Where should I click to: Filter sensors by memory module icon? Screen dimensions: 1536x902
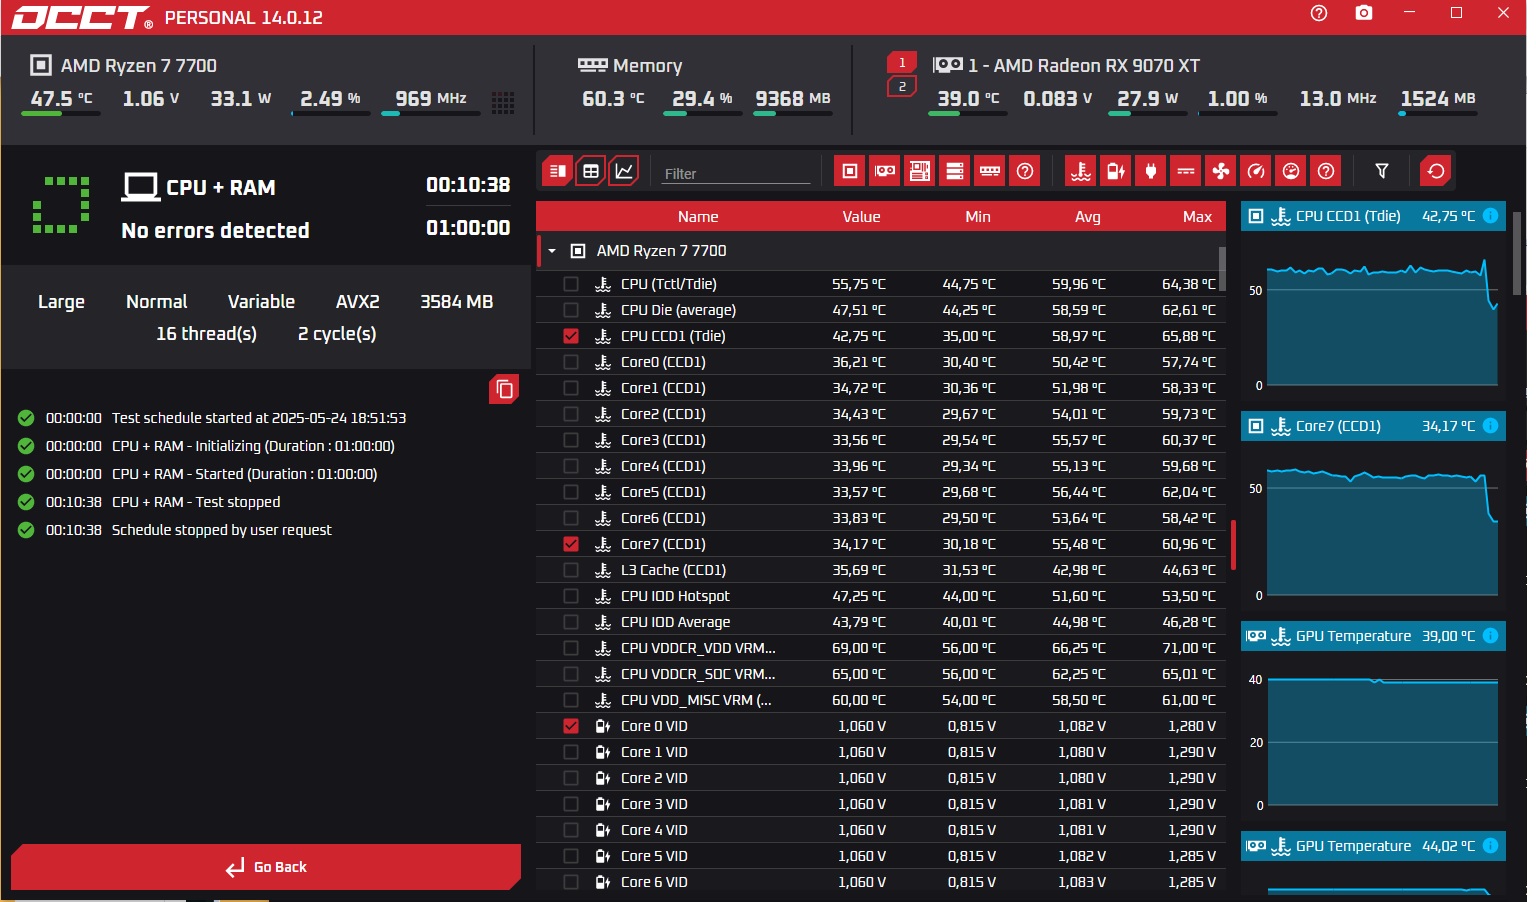[990, 171]
